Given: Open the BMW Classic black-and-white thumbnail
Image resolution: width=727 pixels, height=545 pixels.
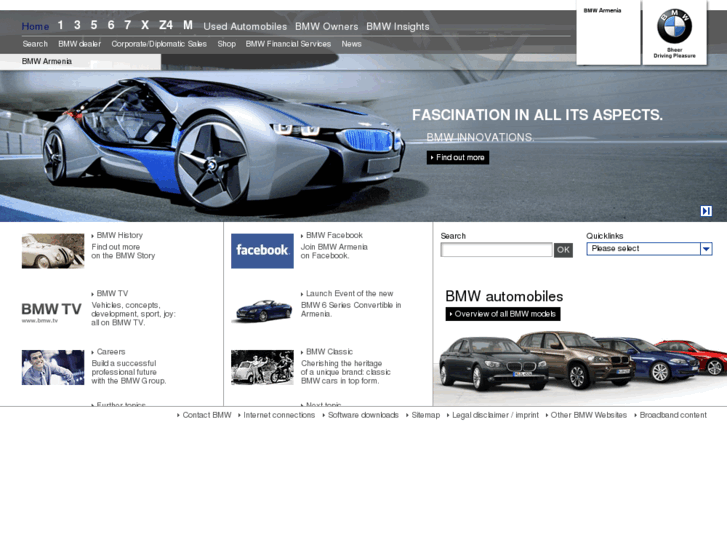Looking at the screenshot, I should [262, 367].
